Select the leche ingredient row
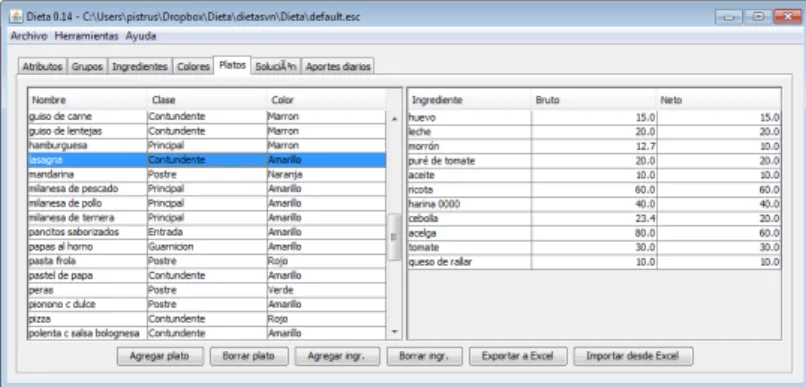Image resolution: width=806 pixels, height=387 pixels. [x=594, y=132]
